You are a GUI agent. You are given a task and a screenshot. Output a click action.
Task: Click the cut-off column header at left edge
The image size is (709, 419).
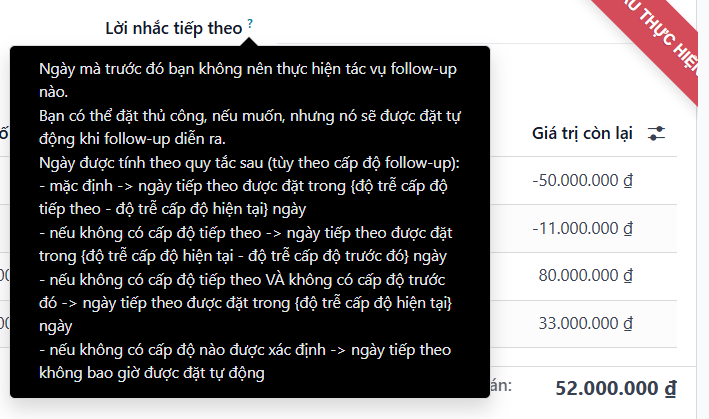point(4,134)
